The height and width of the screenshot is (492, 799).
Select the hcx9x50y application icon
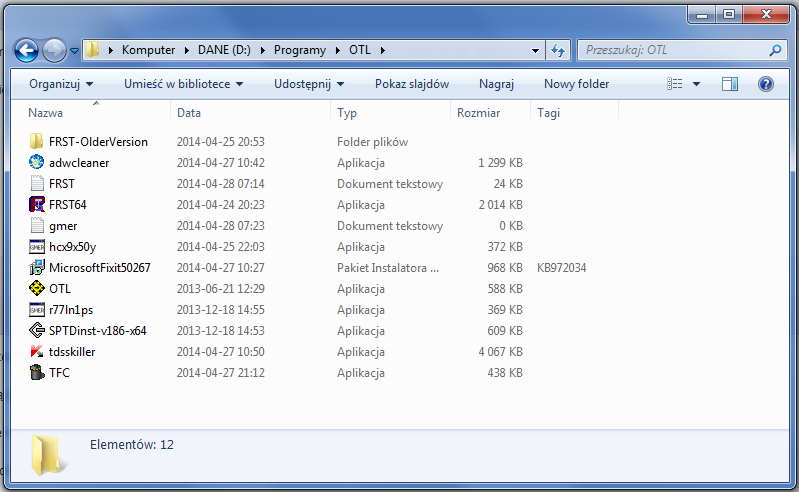pos(37,247)
